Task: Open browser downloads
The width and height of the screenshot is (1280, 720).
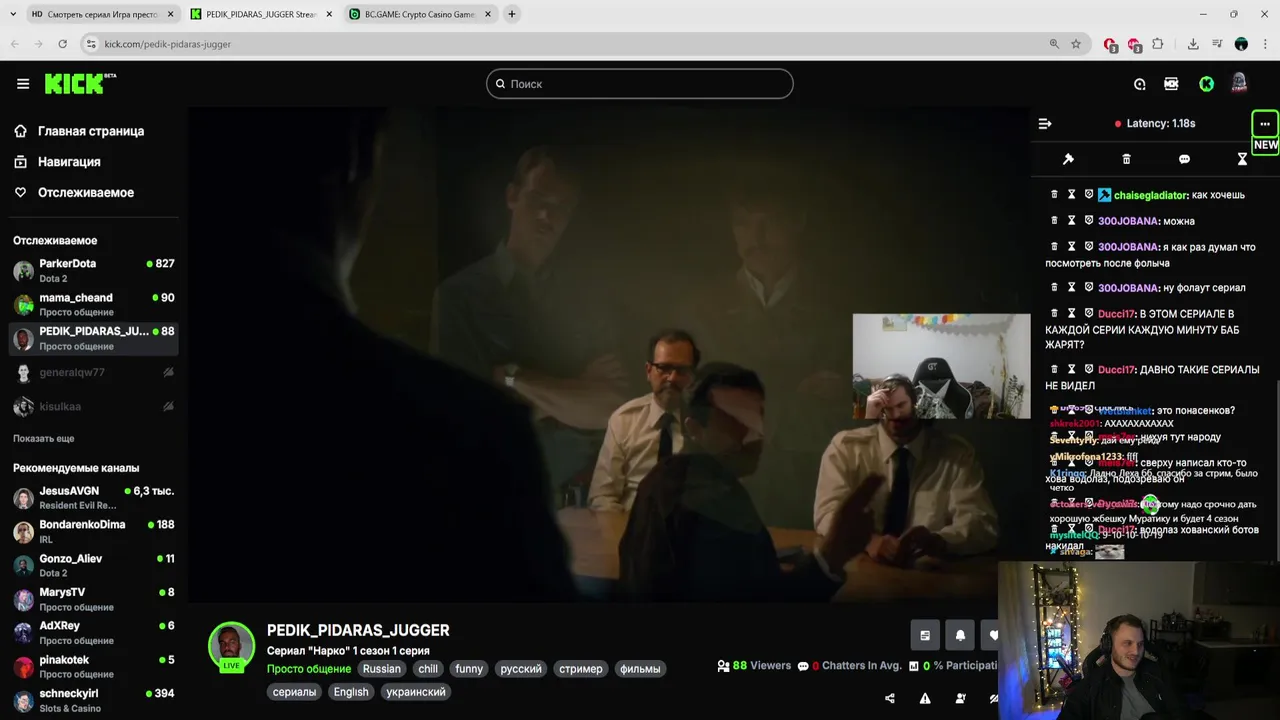Action: pos(1193,44)
